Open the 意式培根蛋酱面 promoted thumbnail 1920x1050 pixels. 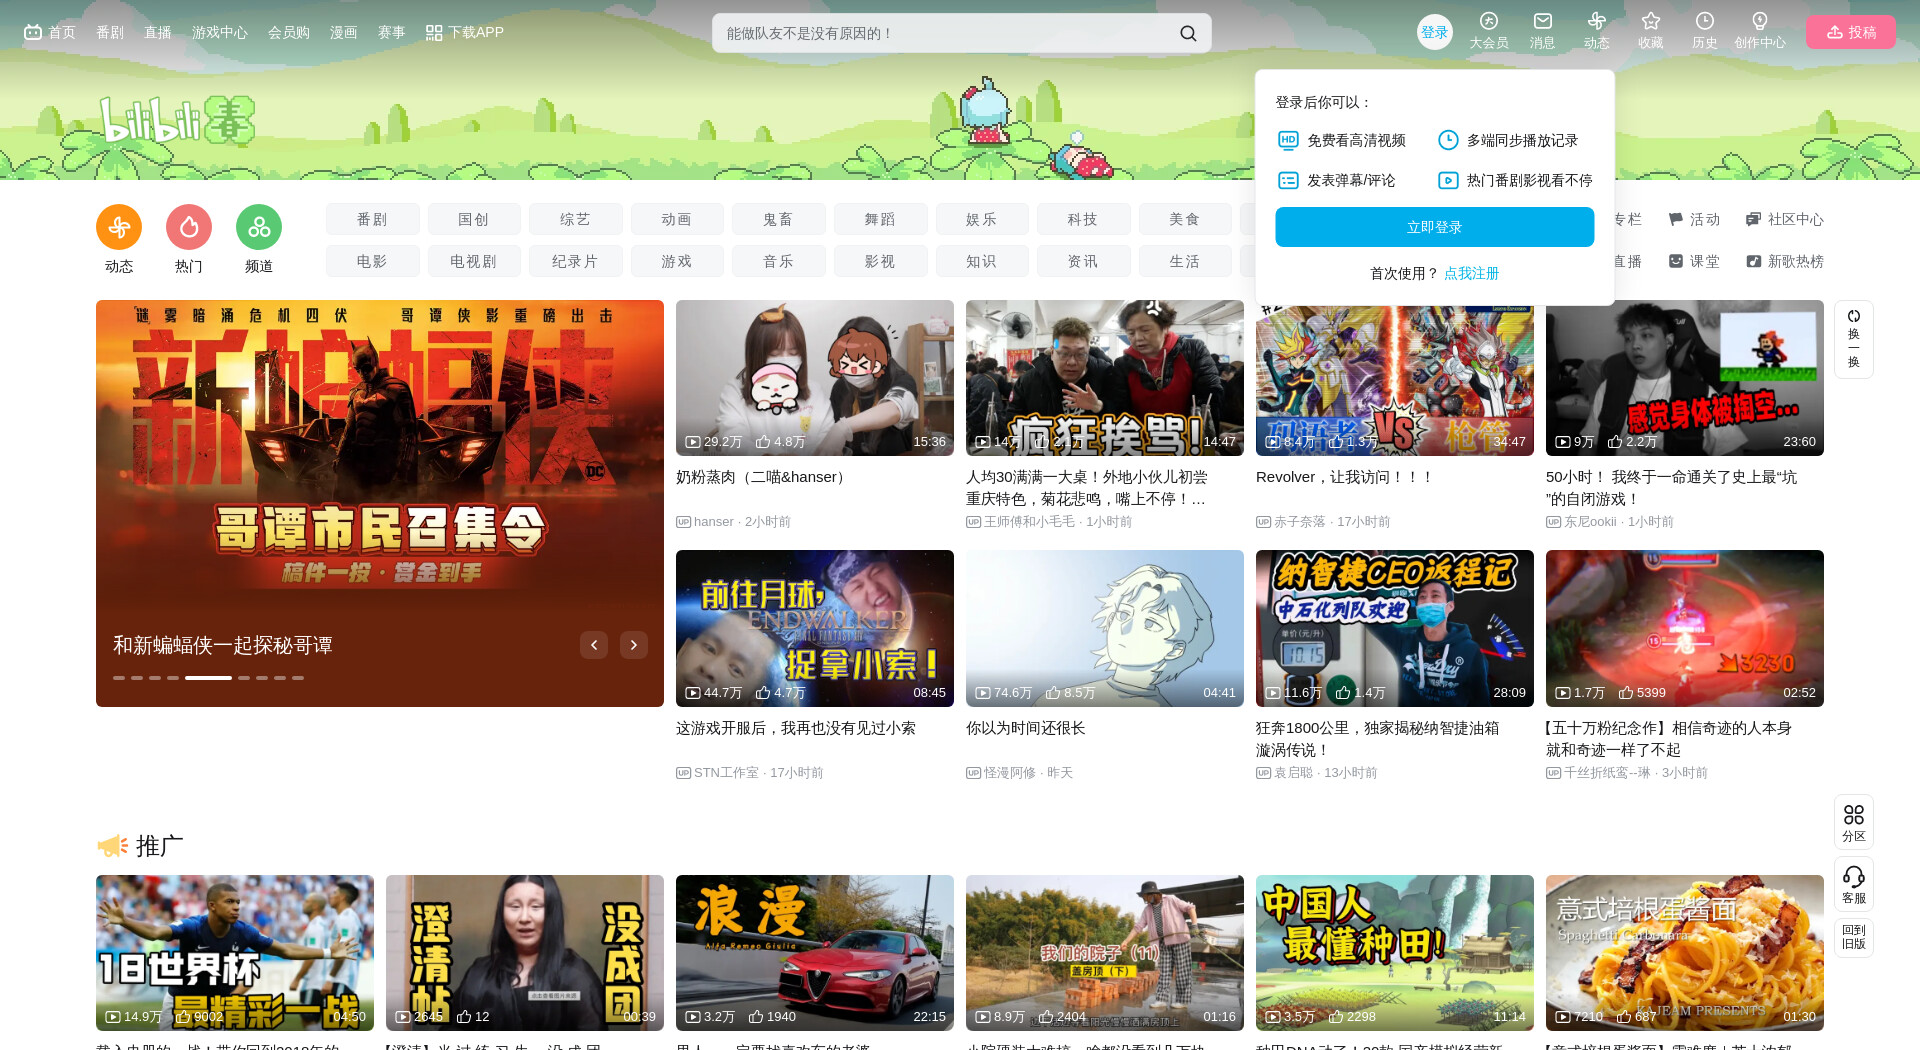click(x=1685, y=953)
